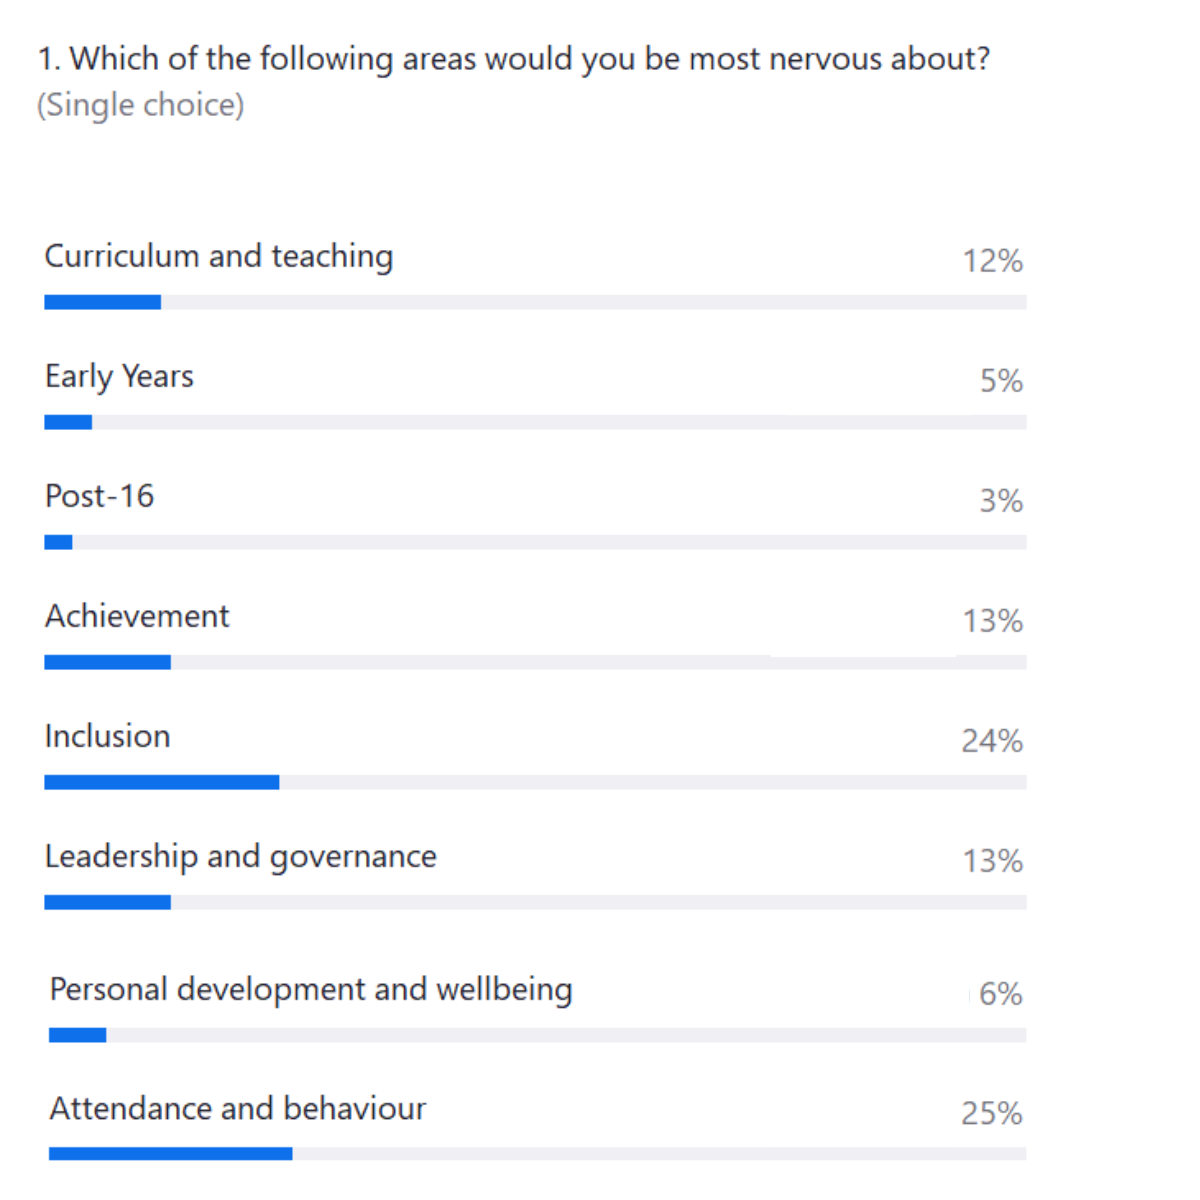Click the 24% percentage for Inclusion

pos(992,741)
